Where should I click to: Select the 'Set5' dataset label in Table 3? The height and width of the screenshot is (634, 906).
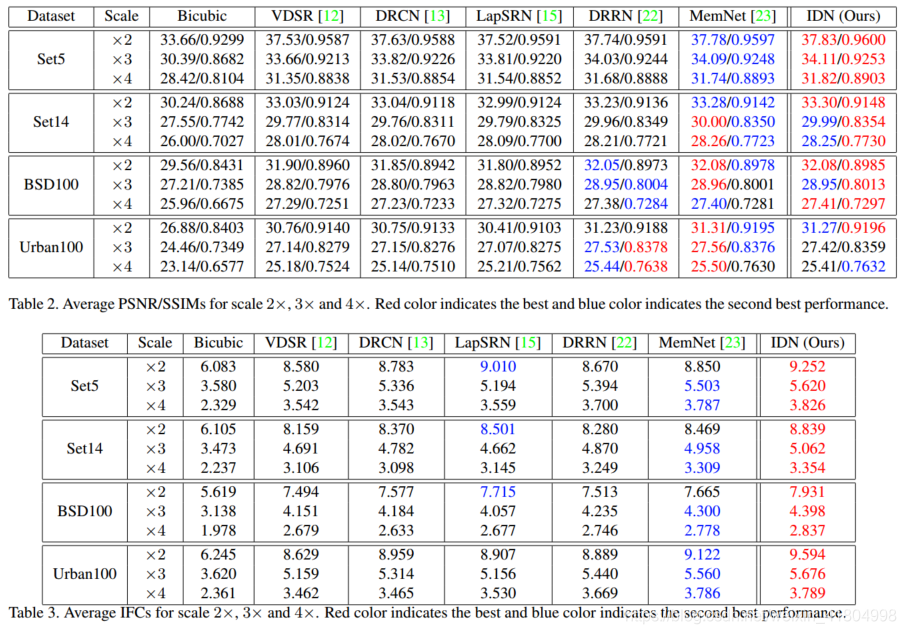click(84, 385)
